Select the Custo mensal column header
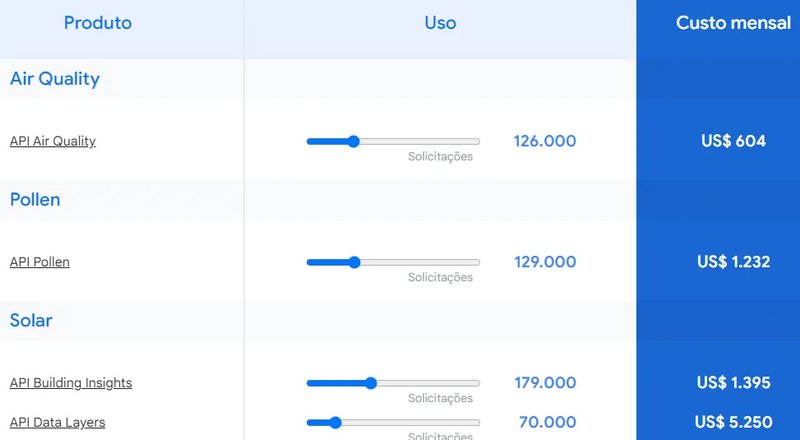The width and height of the screenshot is (800, 440). tap(733, 23)
